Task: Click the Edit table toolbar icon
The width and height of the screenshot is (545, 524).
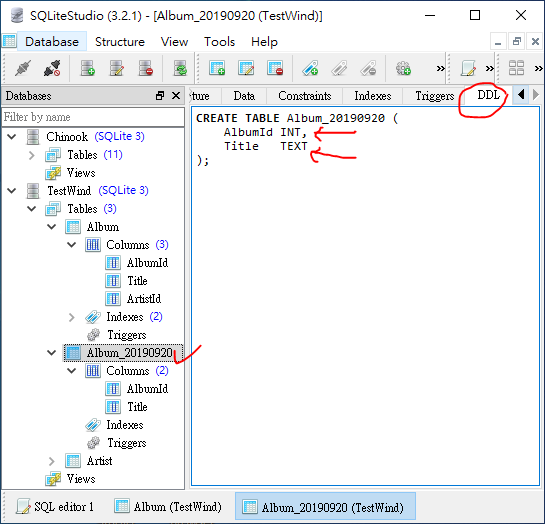Action: click(x=246, y=68)
